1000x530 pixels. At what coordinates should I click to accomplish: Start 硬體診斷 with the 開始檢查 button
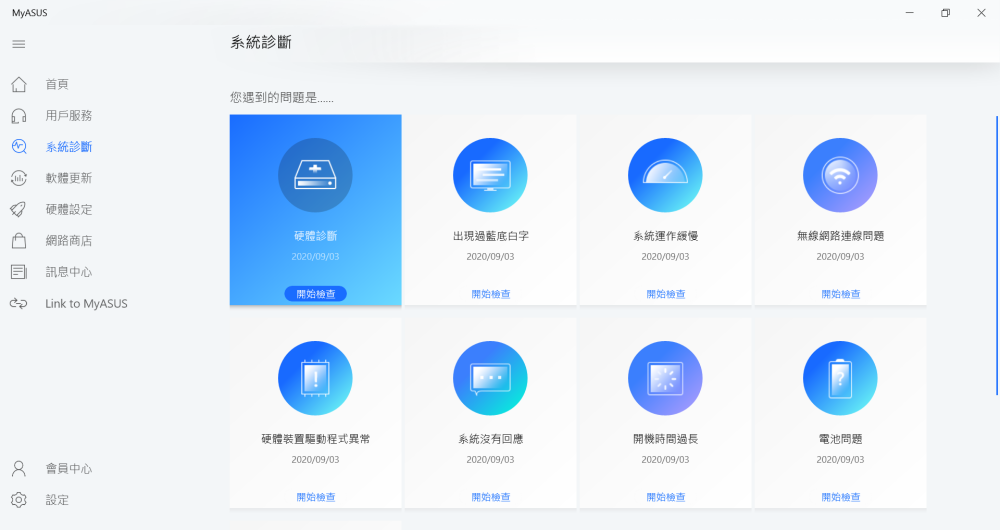[x=316, y=294]
